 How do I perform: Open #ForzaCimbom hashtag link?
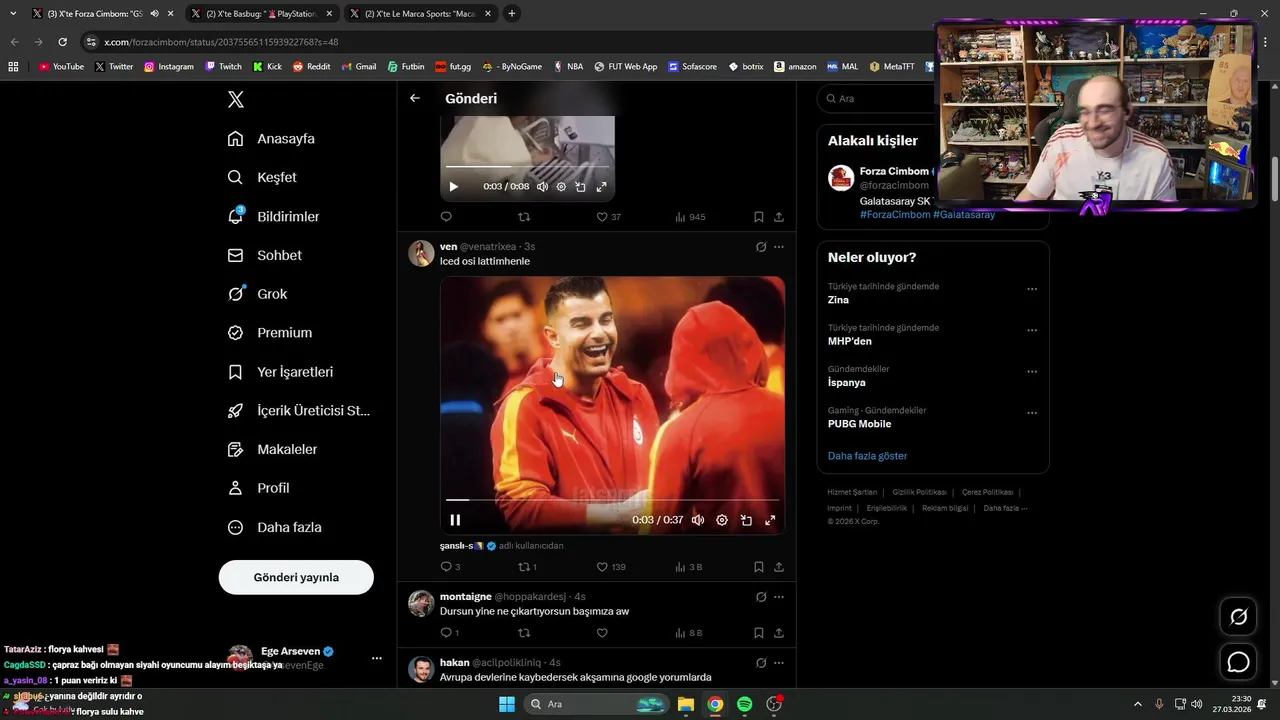(895, 215)
